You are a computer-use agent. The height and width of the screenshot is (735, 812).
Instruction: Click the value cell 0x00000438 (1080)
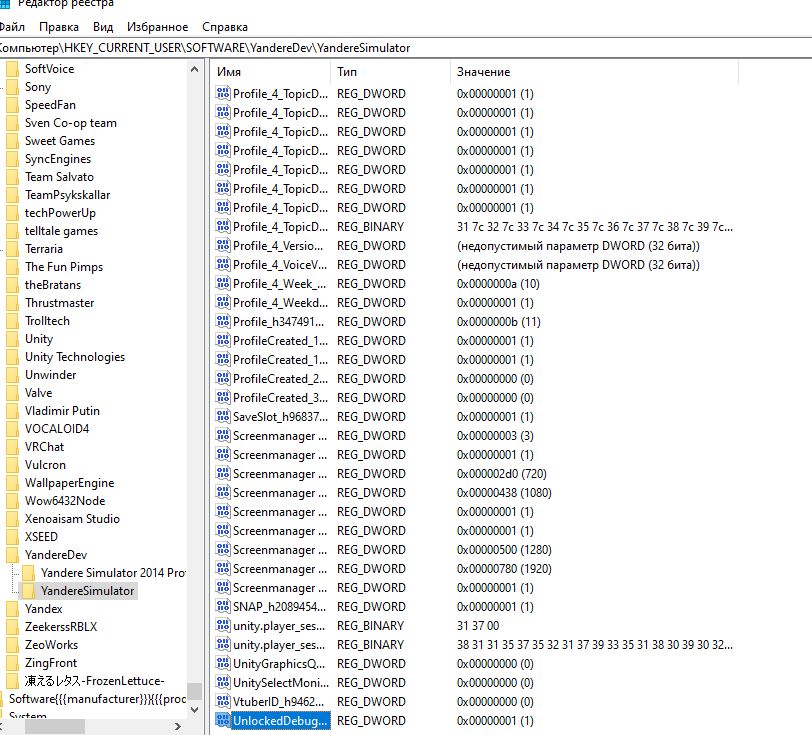pyautogui.click(x=504, y=493)
